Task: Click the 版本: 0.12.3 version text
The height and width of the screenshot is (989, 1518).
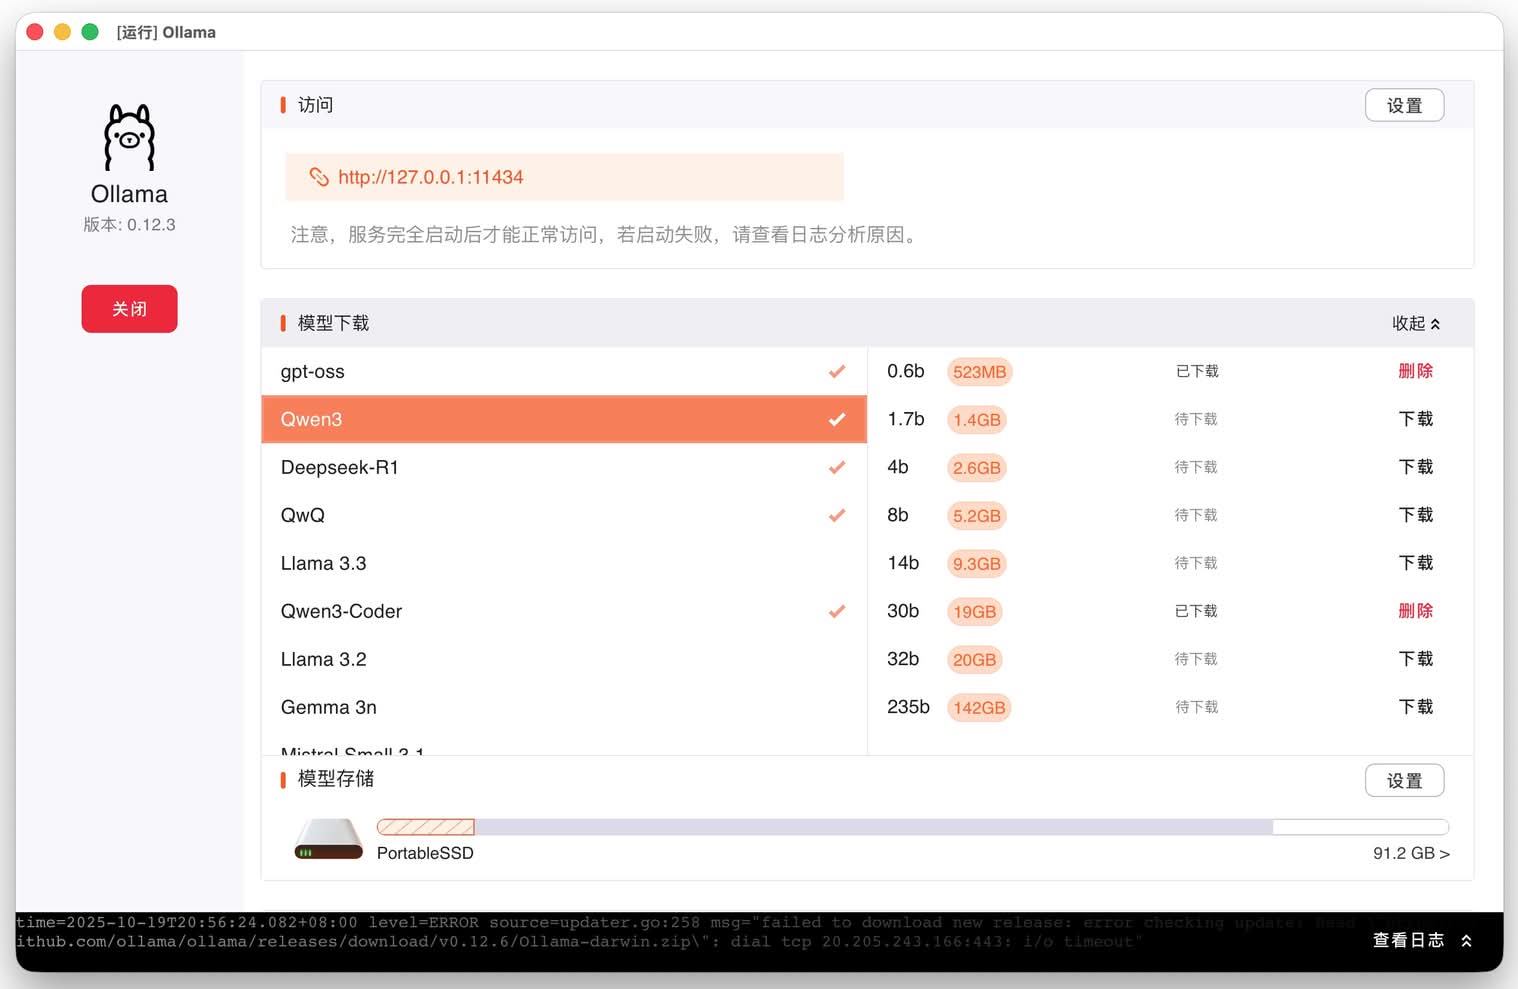Action: coord(130,225)
